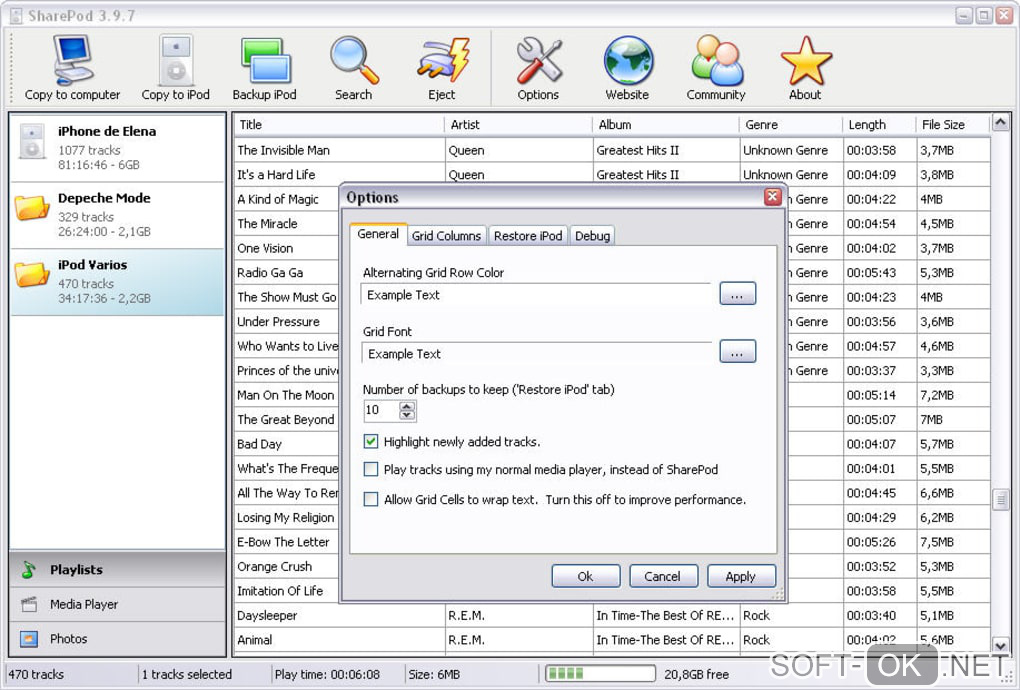This screenshot has width=1020, height=690.
Task: Open the Website globe icon
Action: [627, 61]
